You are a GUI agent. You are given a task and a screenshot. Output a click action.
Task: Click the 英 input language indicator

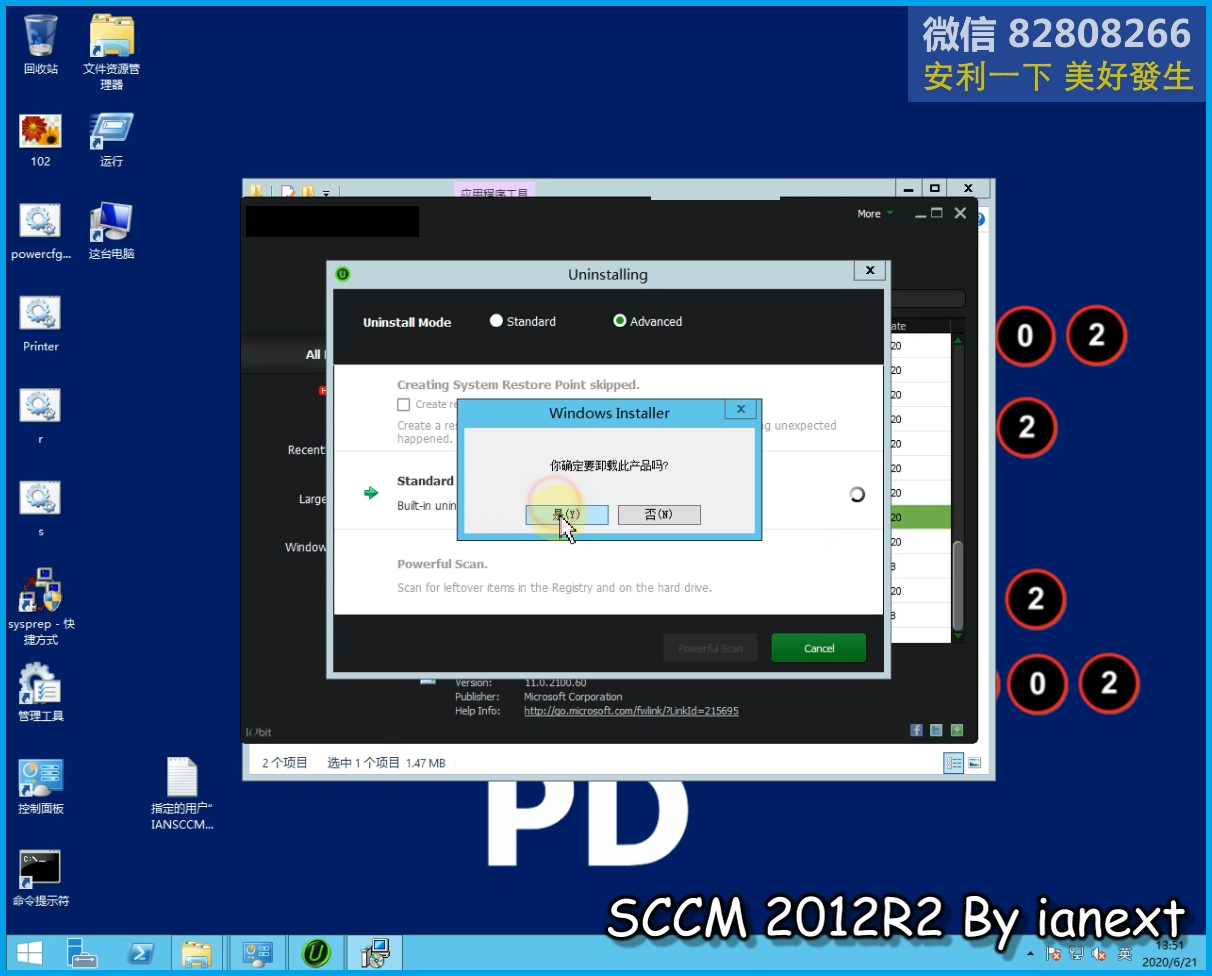[1125, 954]
